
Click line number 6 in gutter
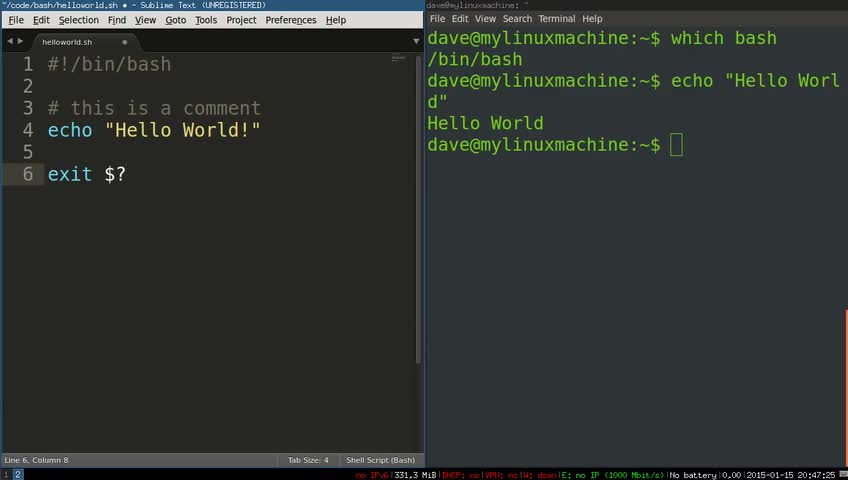point(28,174)
